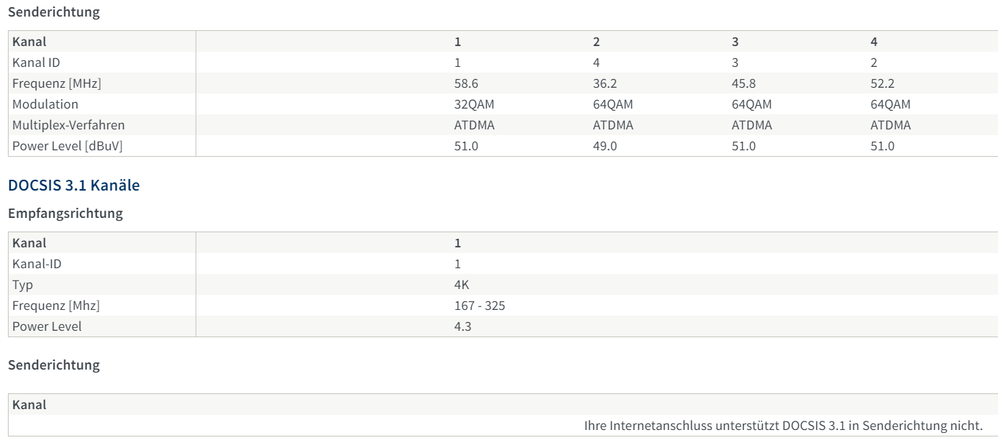Click the DOCSIS 3.1 Kanäle heading

tap(73, 185)
